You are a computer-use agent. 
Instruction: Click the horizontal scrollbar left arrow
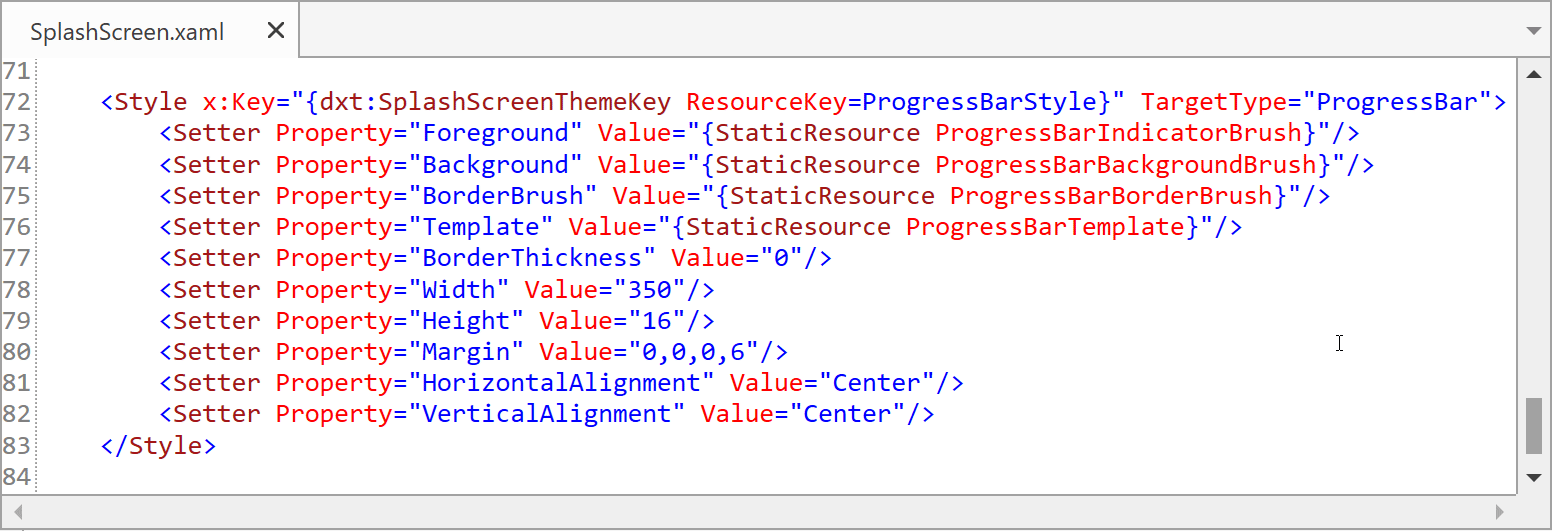pos(17,512)
